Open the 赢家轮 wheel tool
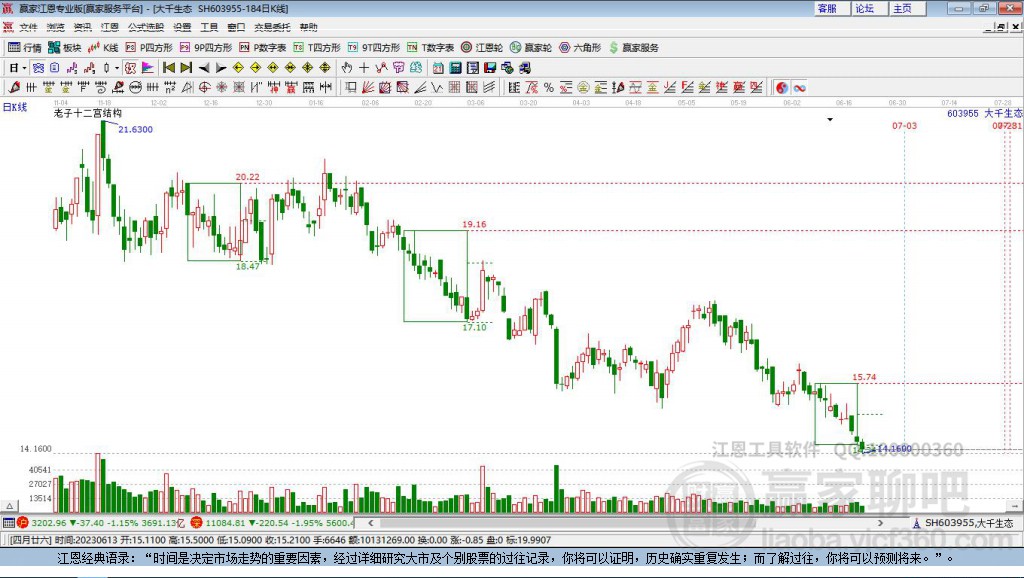The image size is (1024, 578). pos(531,48)
